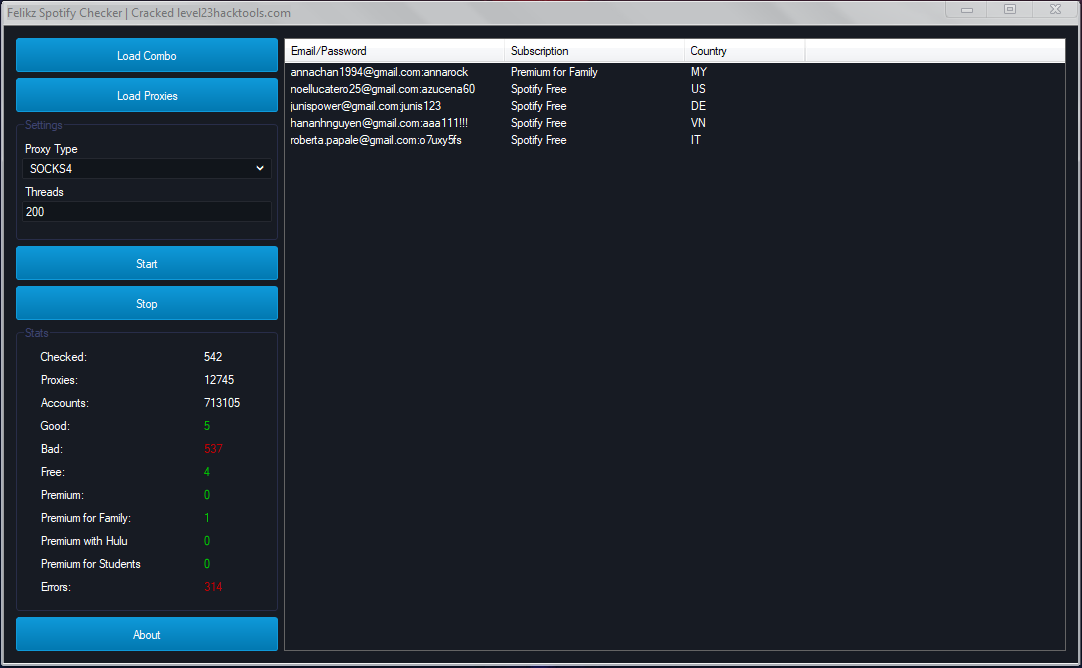Click the Good count 5
The width and height of the screenshot is (1082, 668).
click(206, 426)
